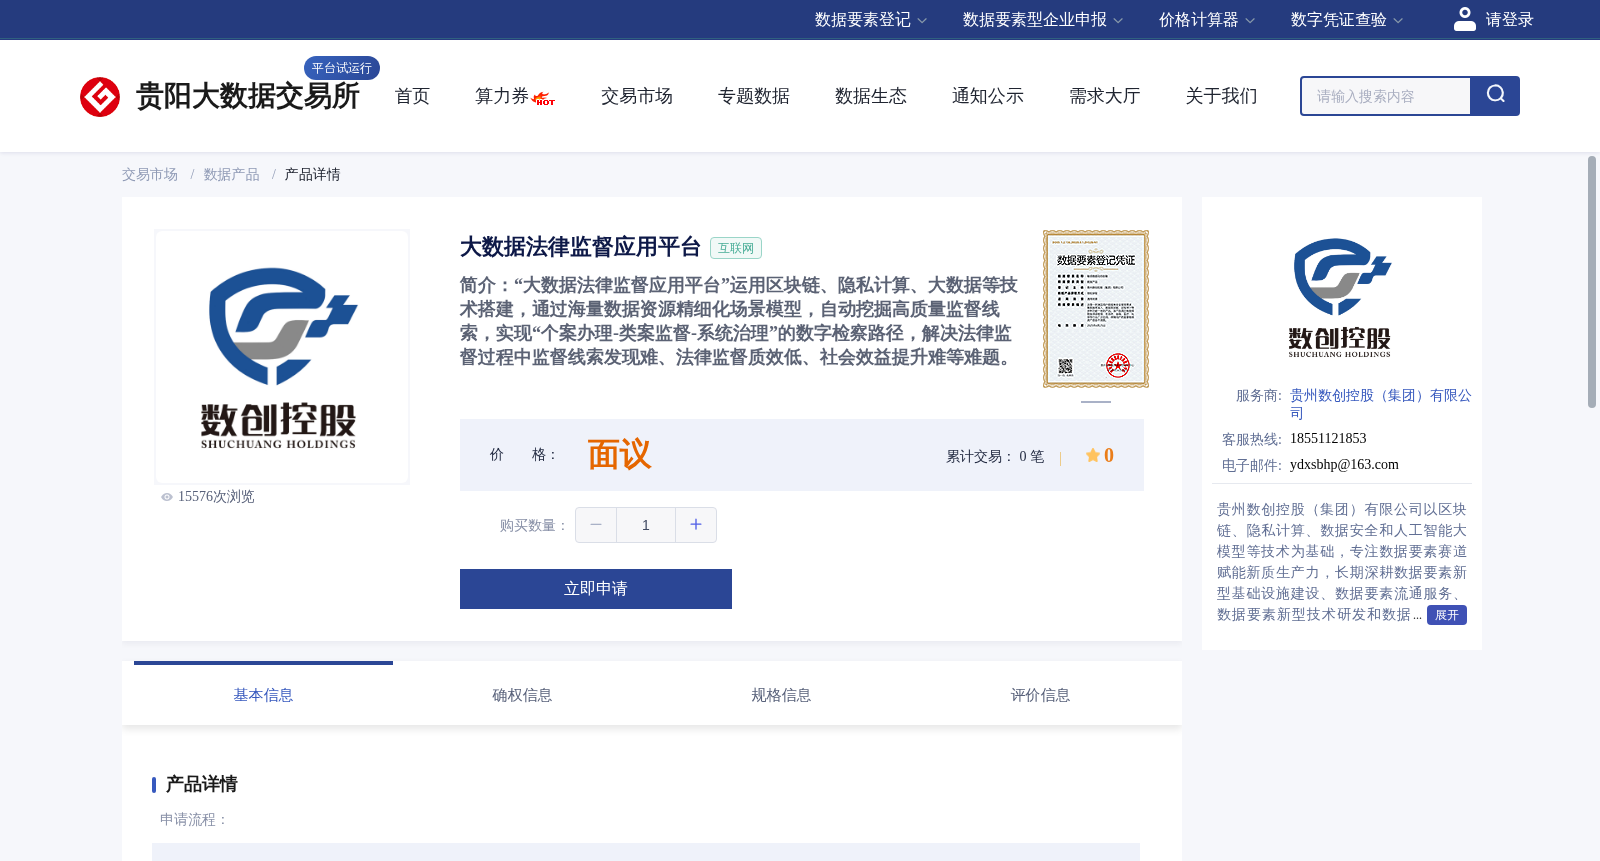Switch to the 评价信息 tab
The height and width of the screenshot is (861, 1600).
pos(1040,695)
